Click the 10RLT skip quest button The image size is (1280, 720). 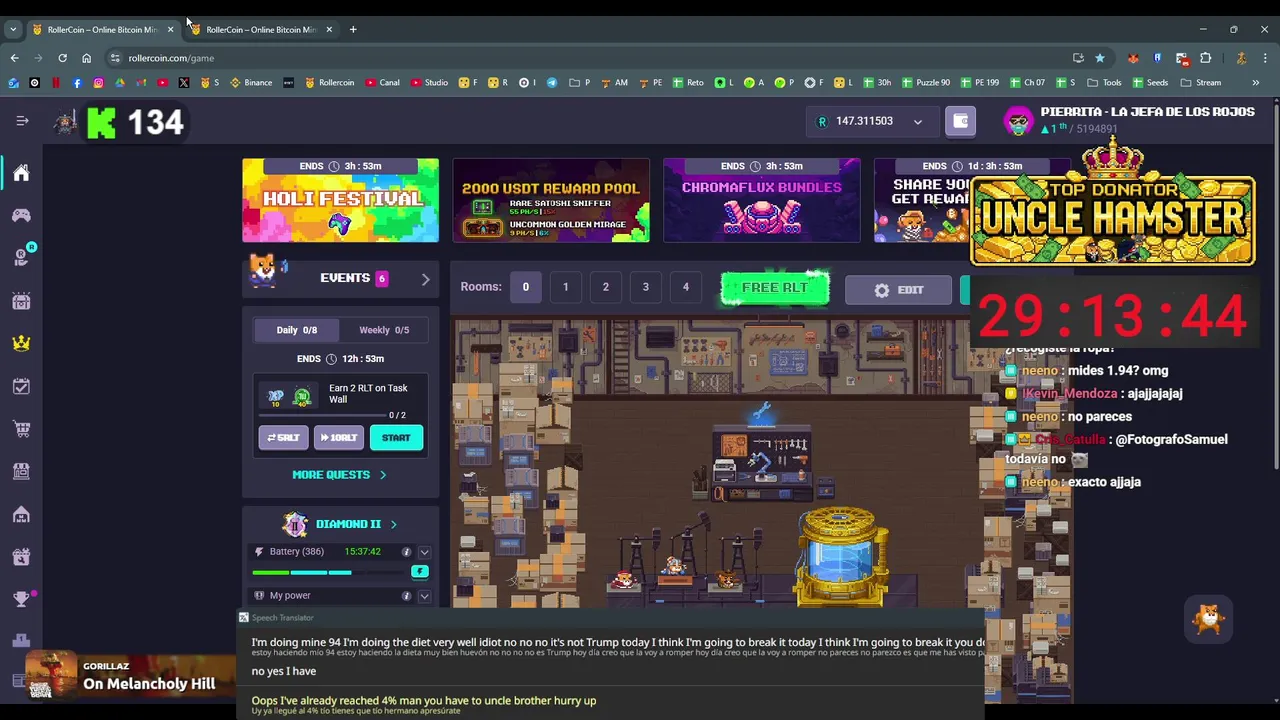338,438
